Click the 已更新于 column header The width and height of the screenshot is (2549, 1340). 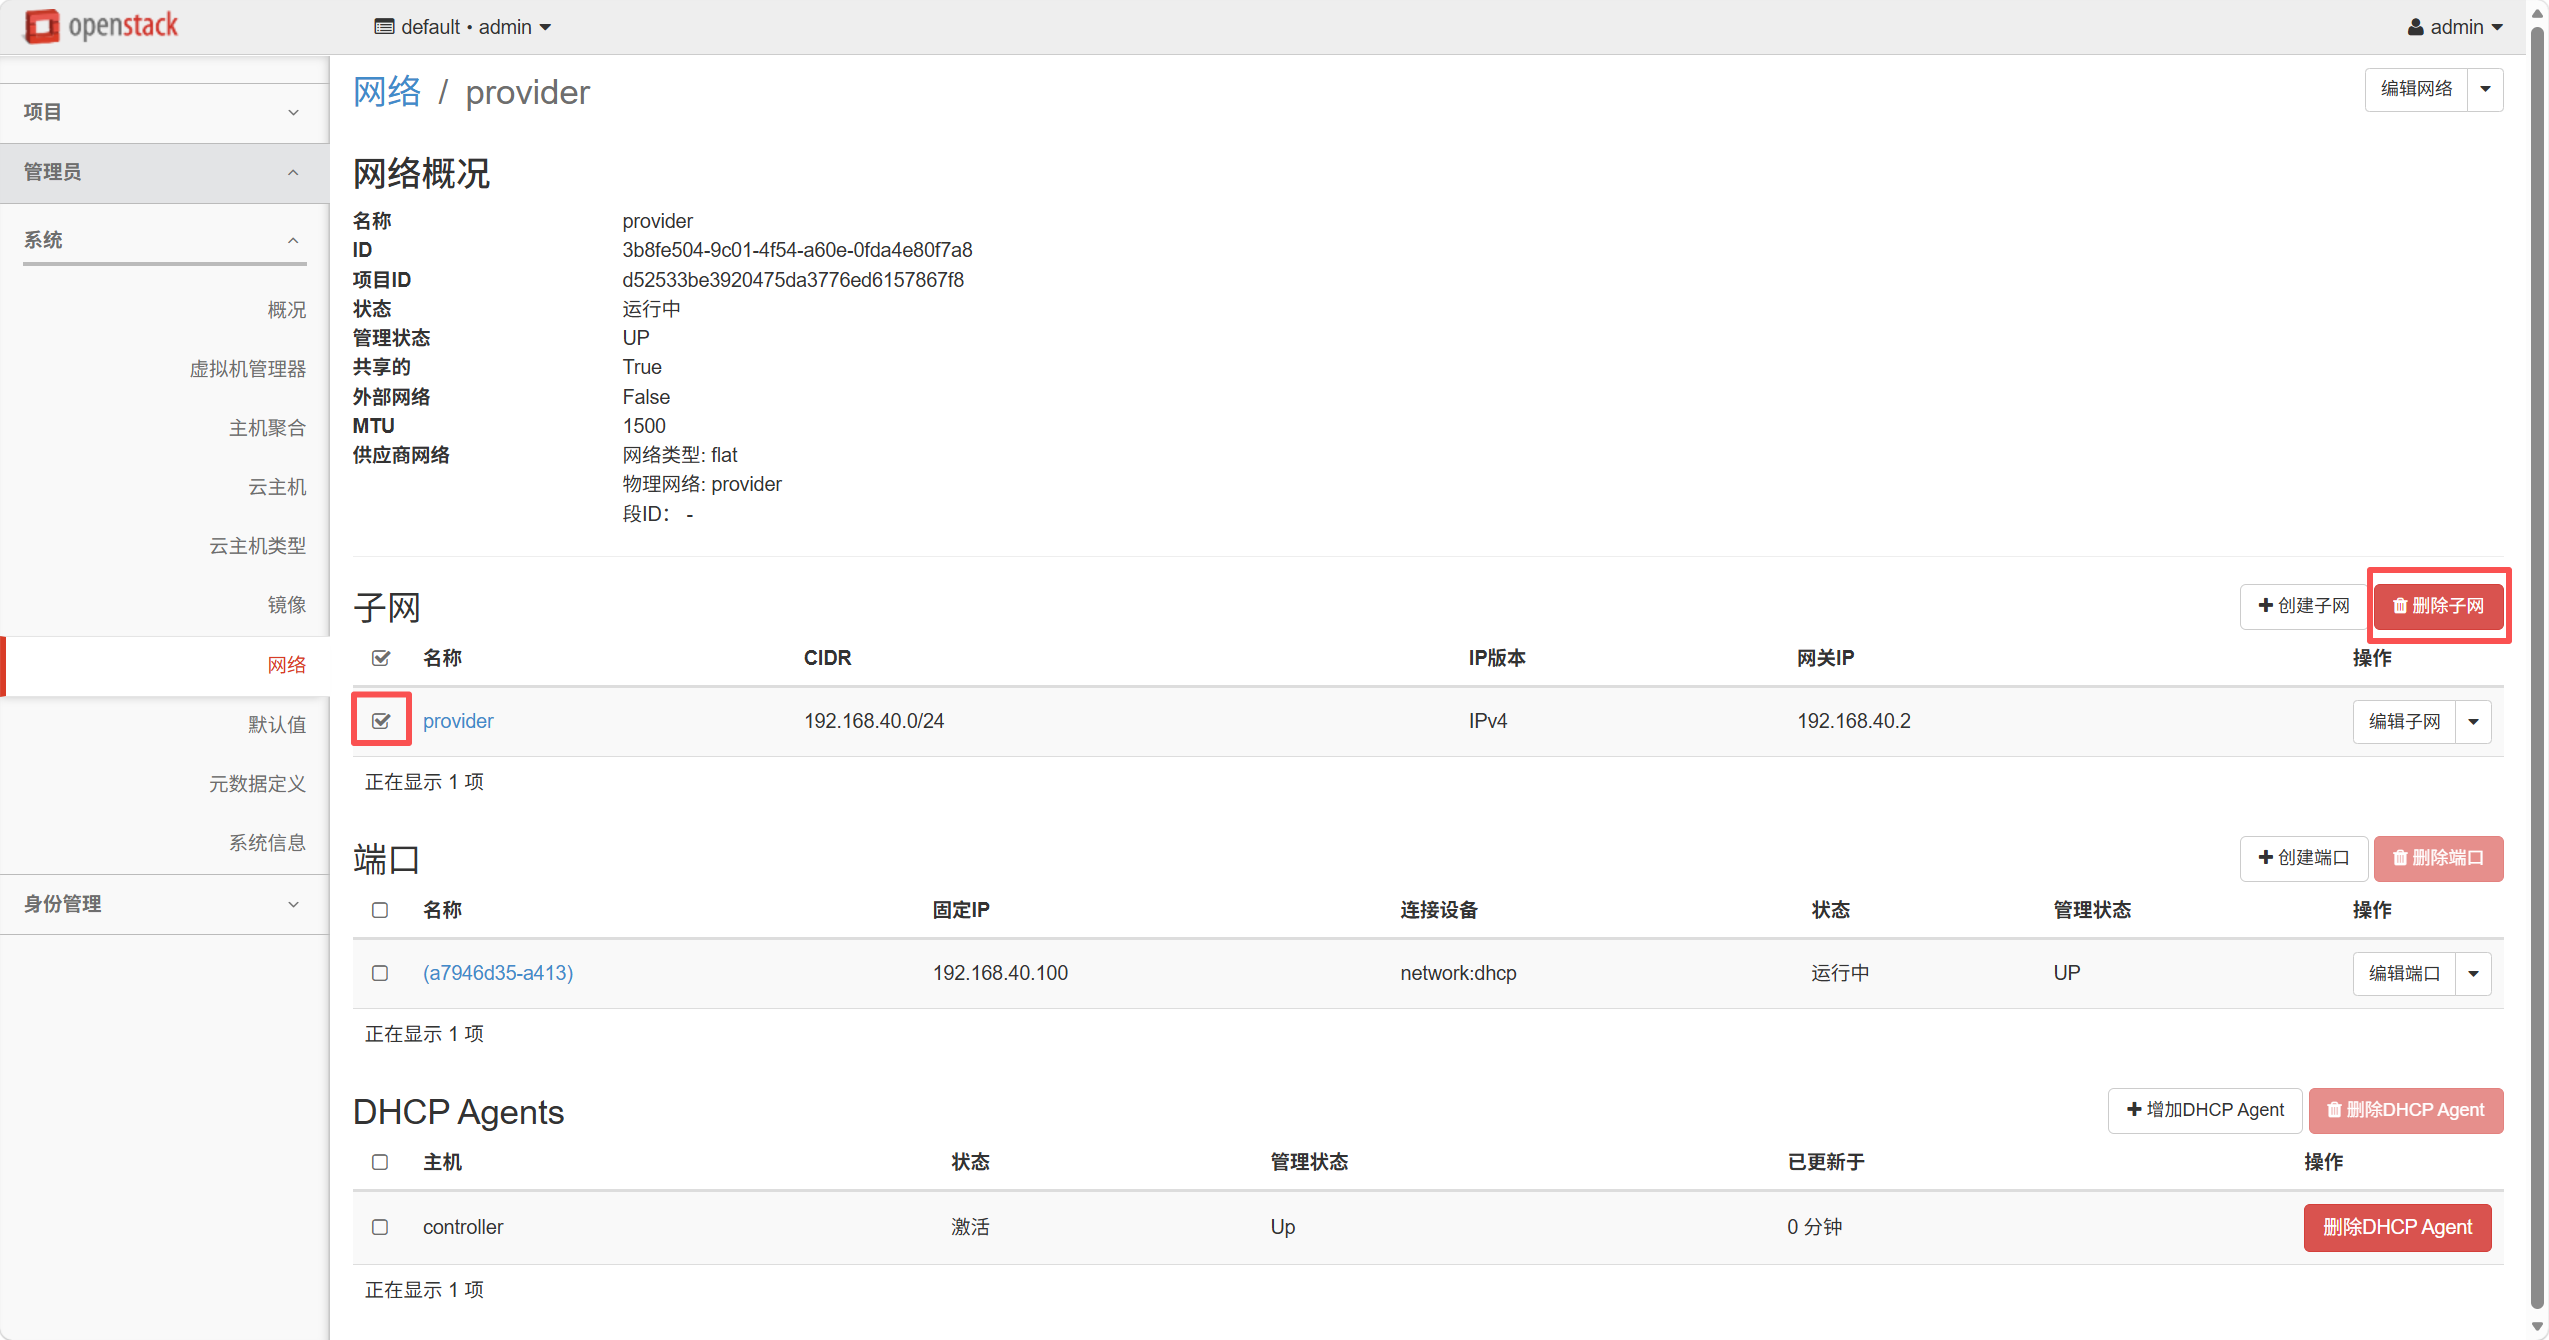pyautogui.click(x=1826, y=1162)
